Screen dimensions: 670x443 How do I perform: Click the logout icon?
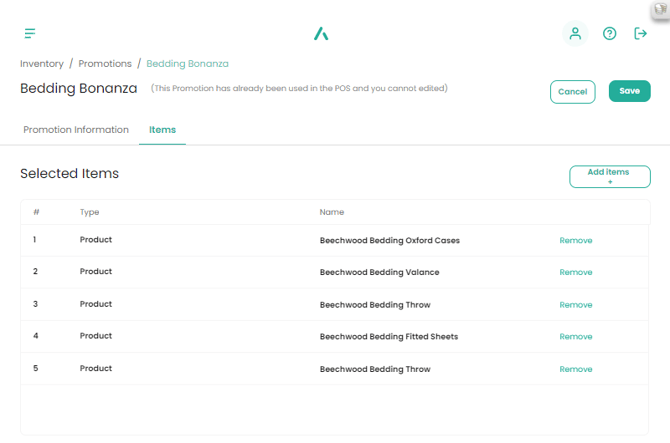coord(641,33)
